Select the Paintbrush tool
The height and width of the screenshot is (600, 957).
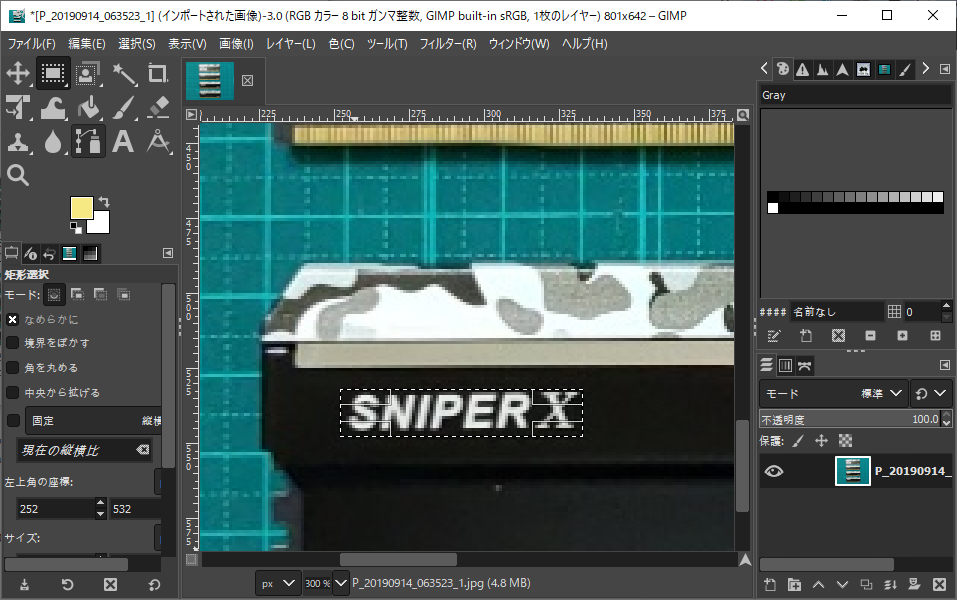tap(123, 107)
